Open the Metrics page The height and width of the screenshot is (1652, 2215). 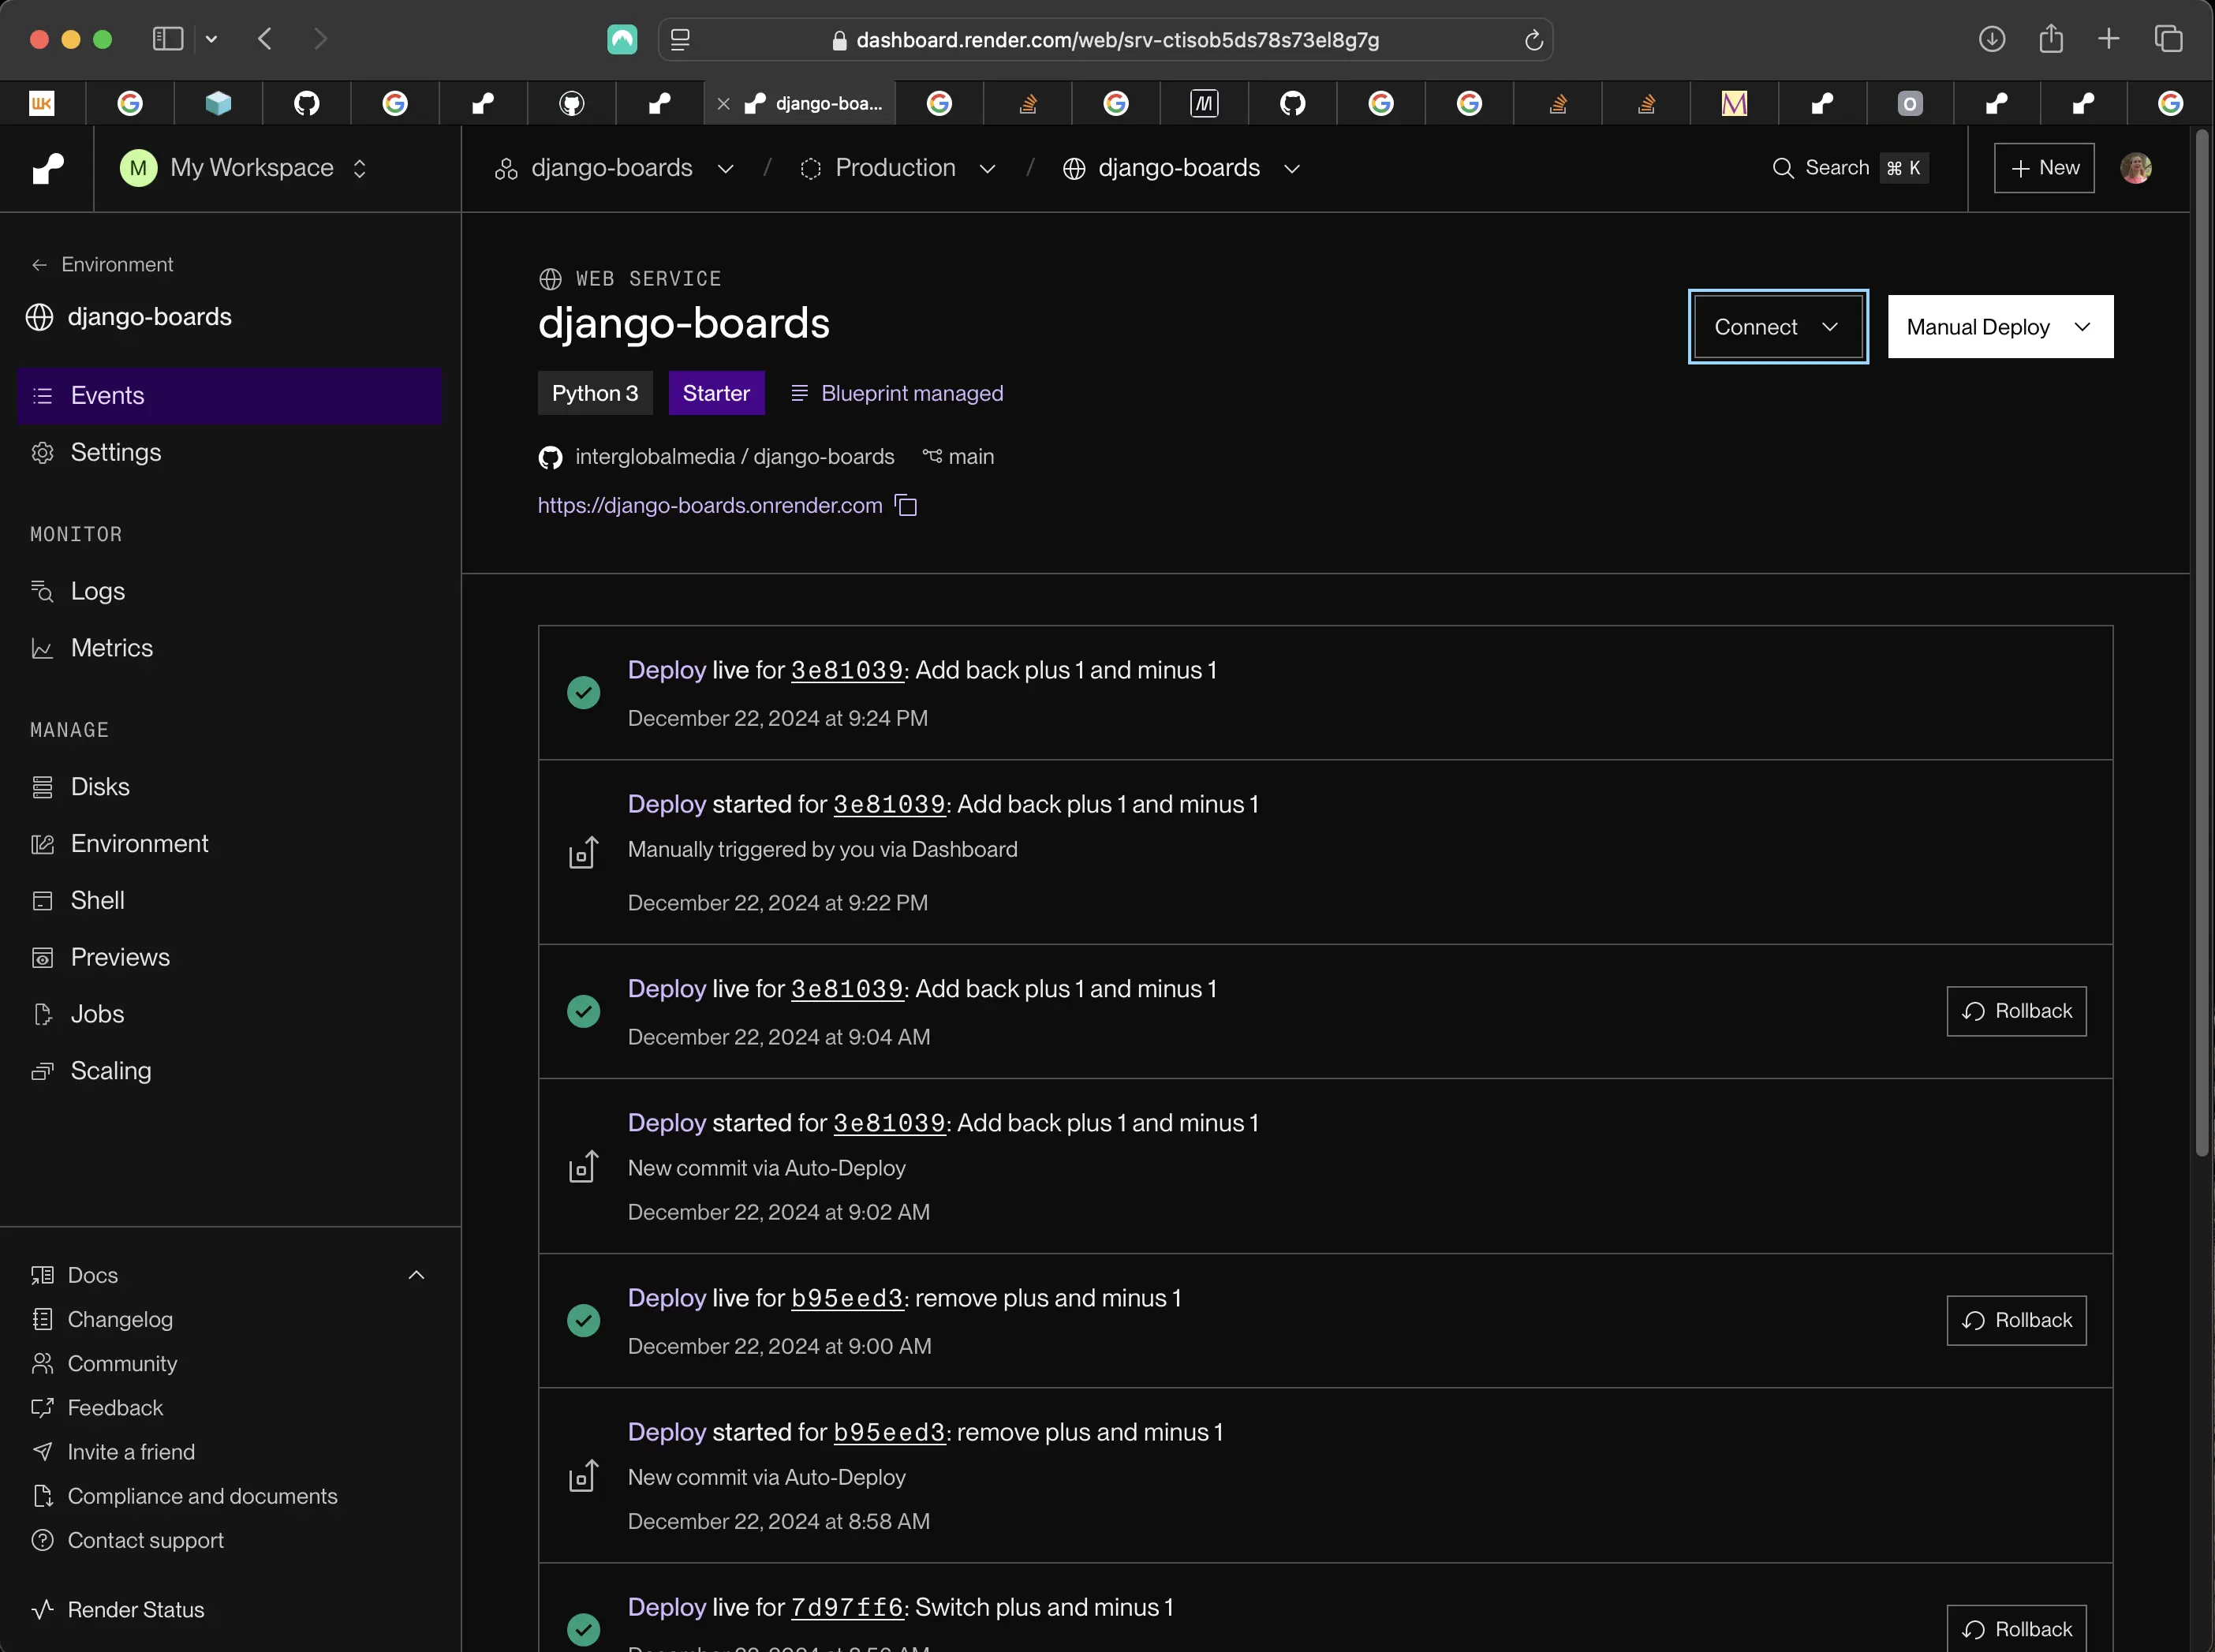tap(111, 648)
